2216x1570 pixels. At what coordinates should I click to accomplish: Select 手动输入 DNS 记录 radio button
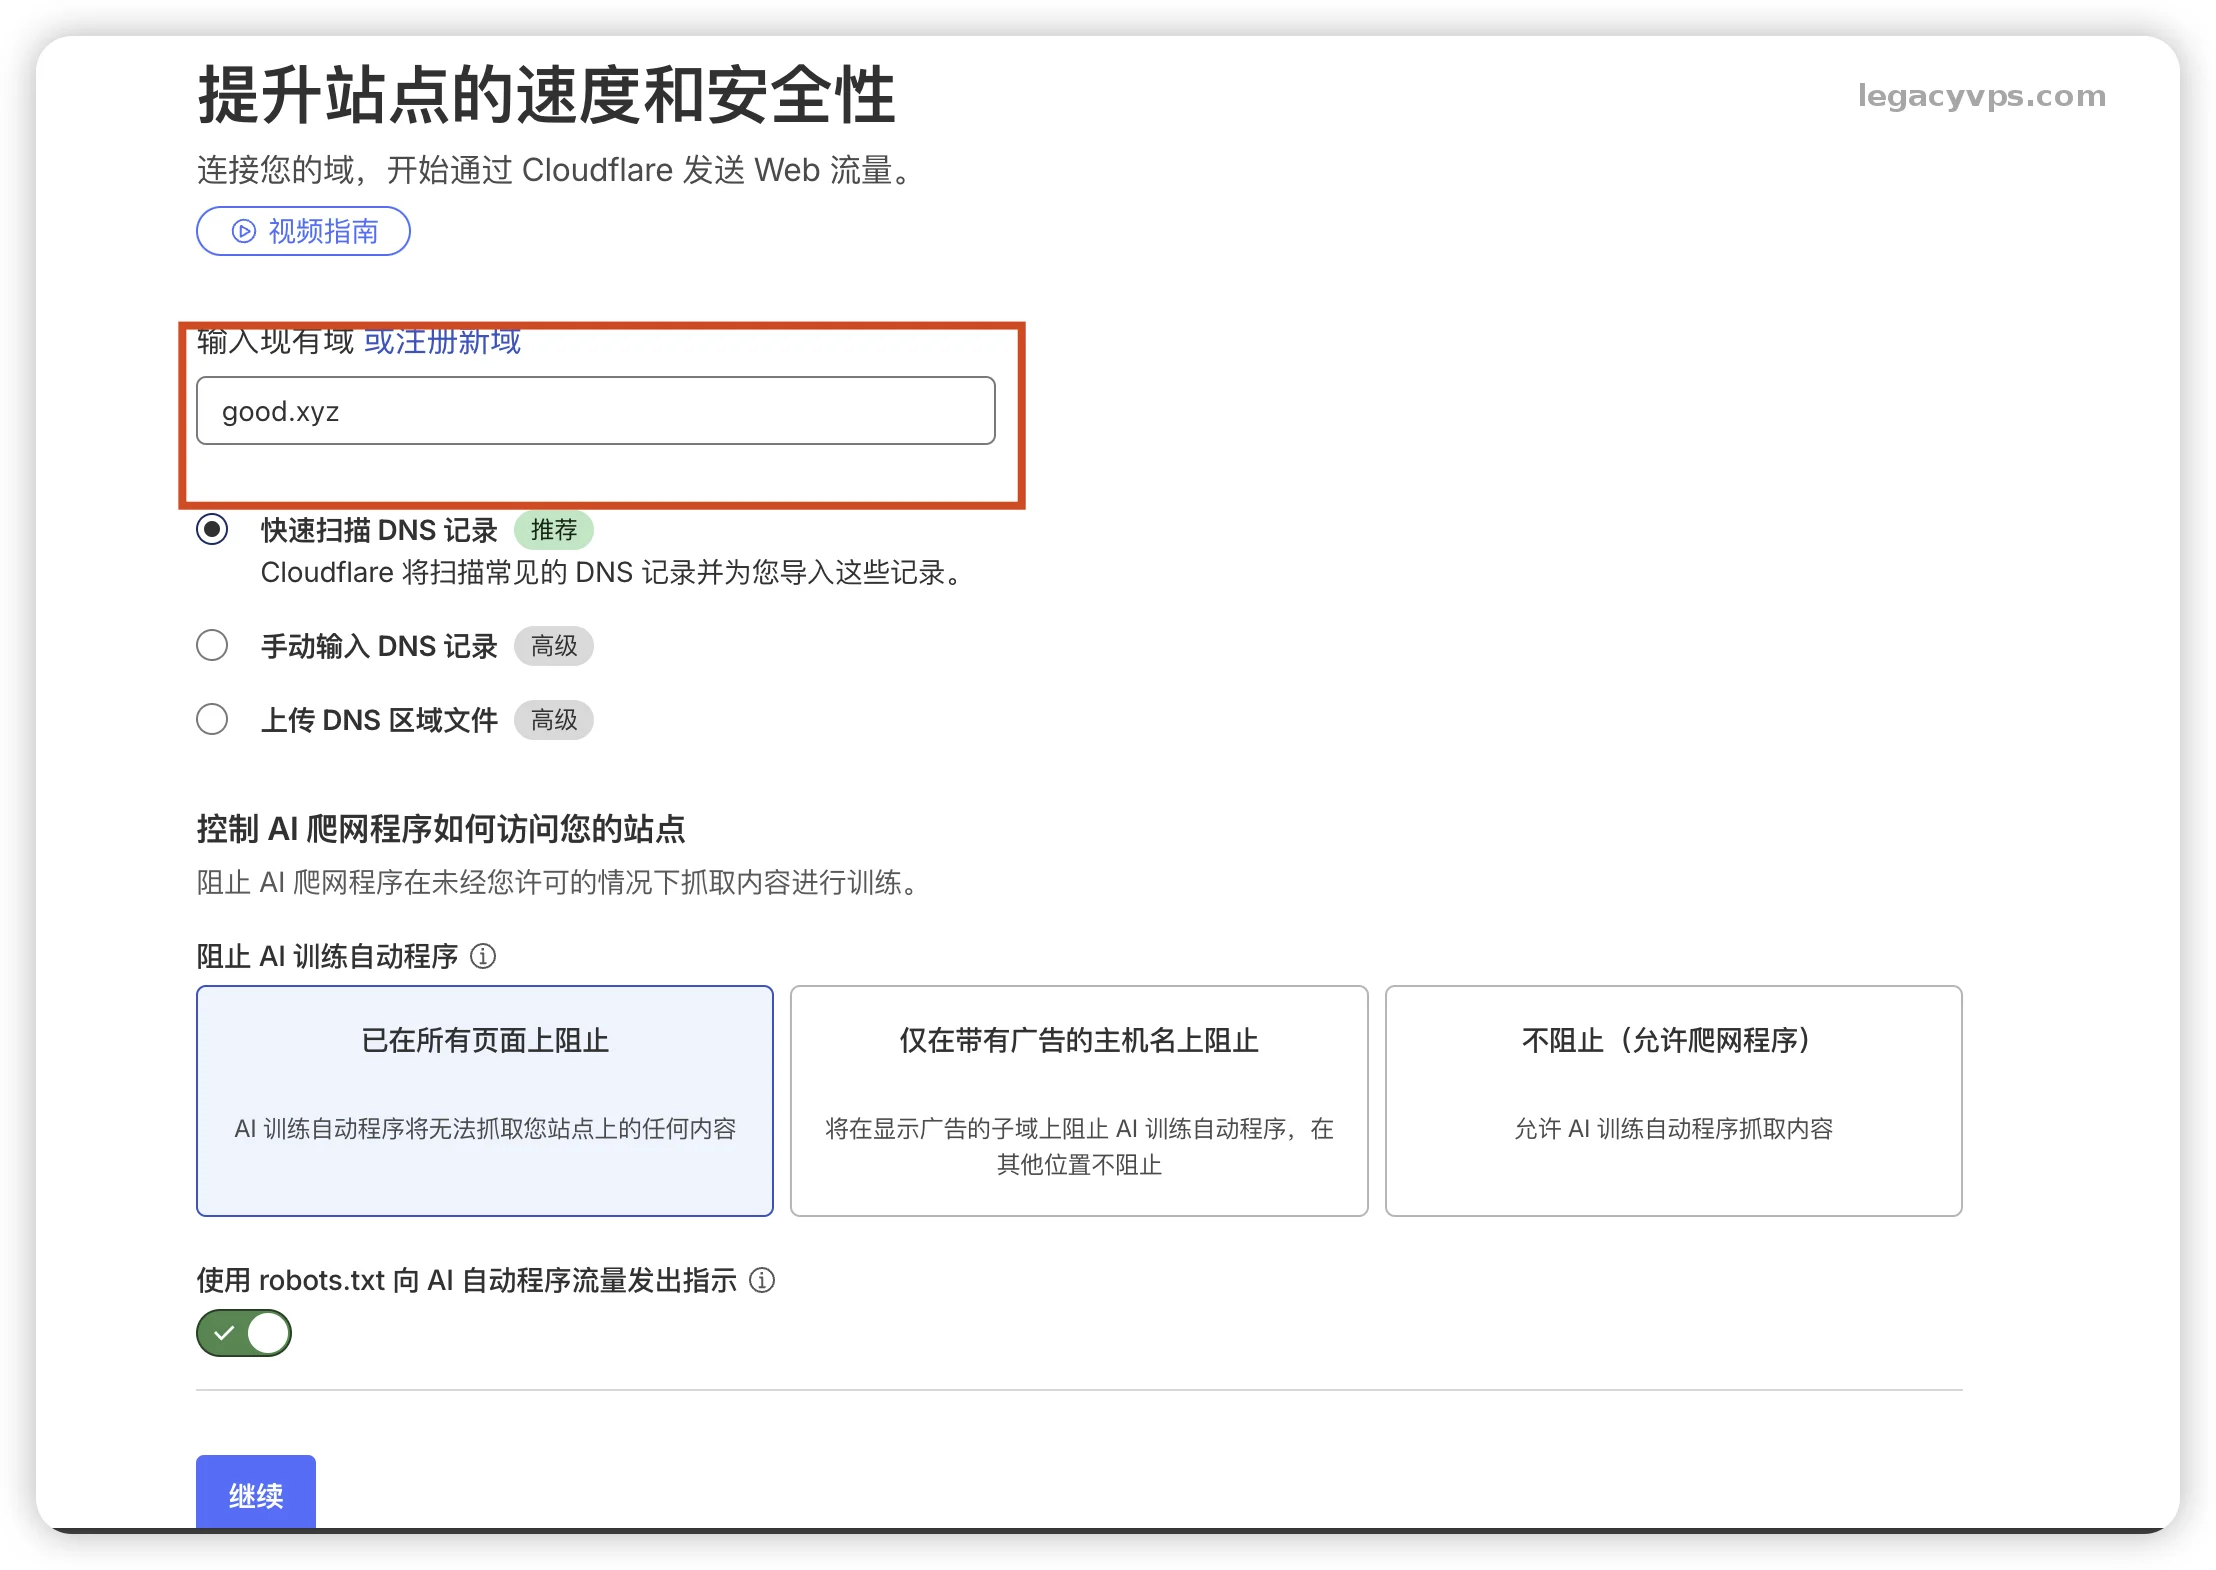click(212, 645)
